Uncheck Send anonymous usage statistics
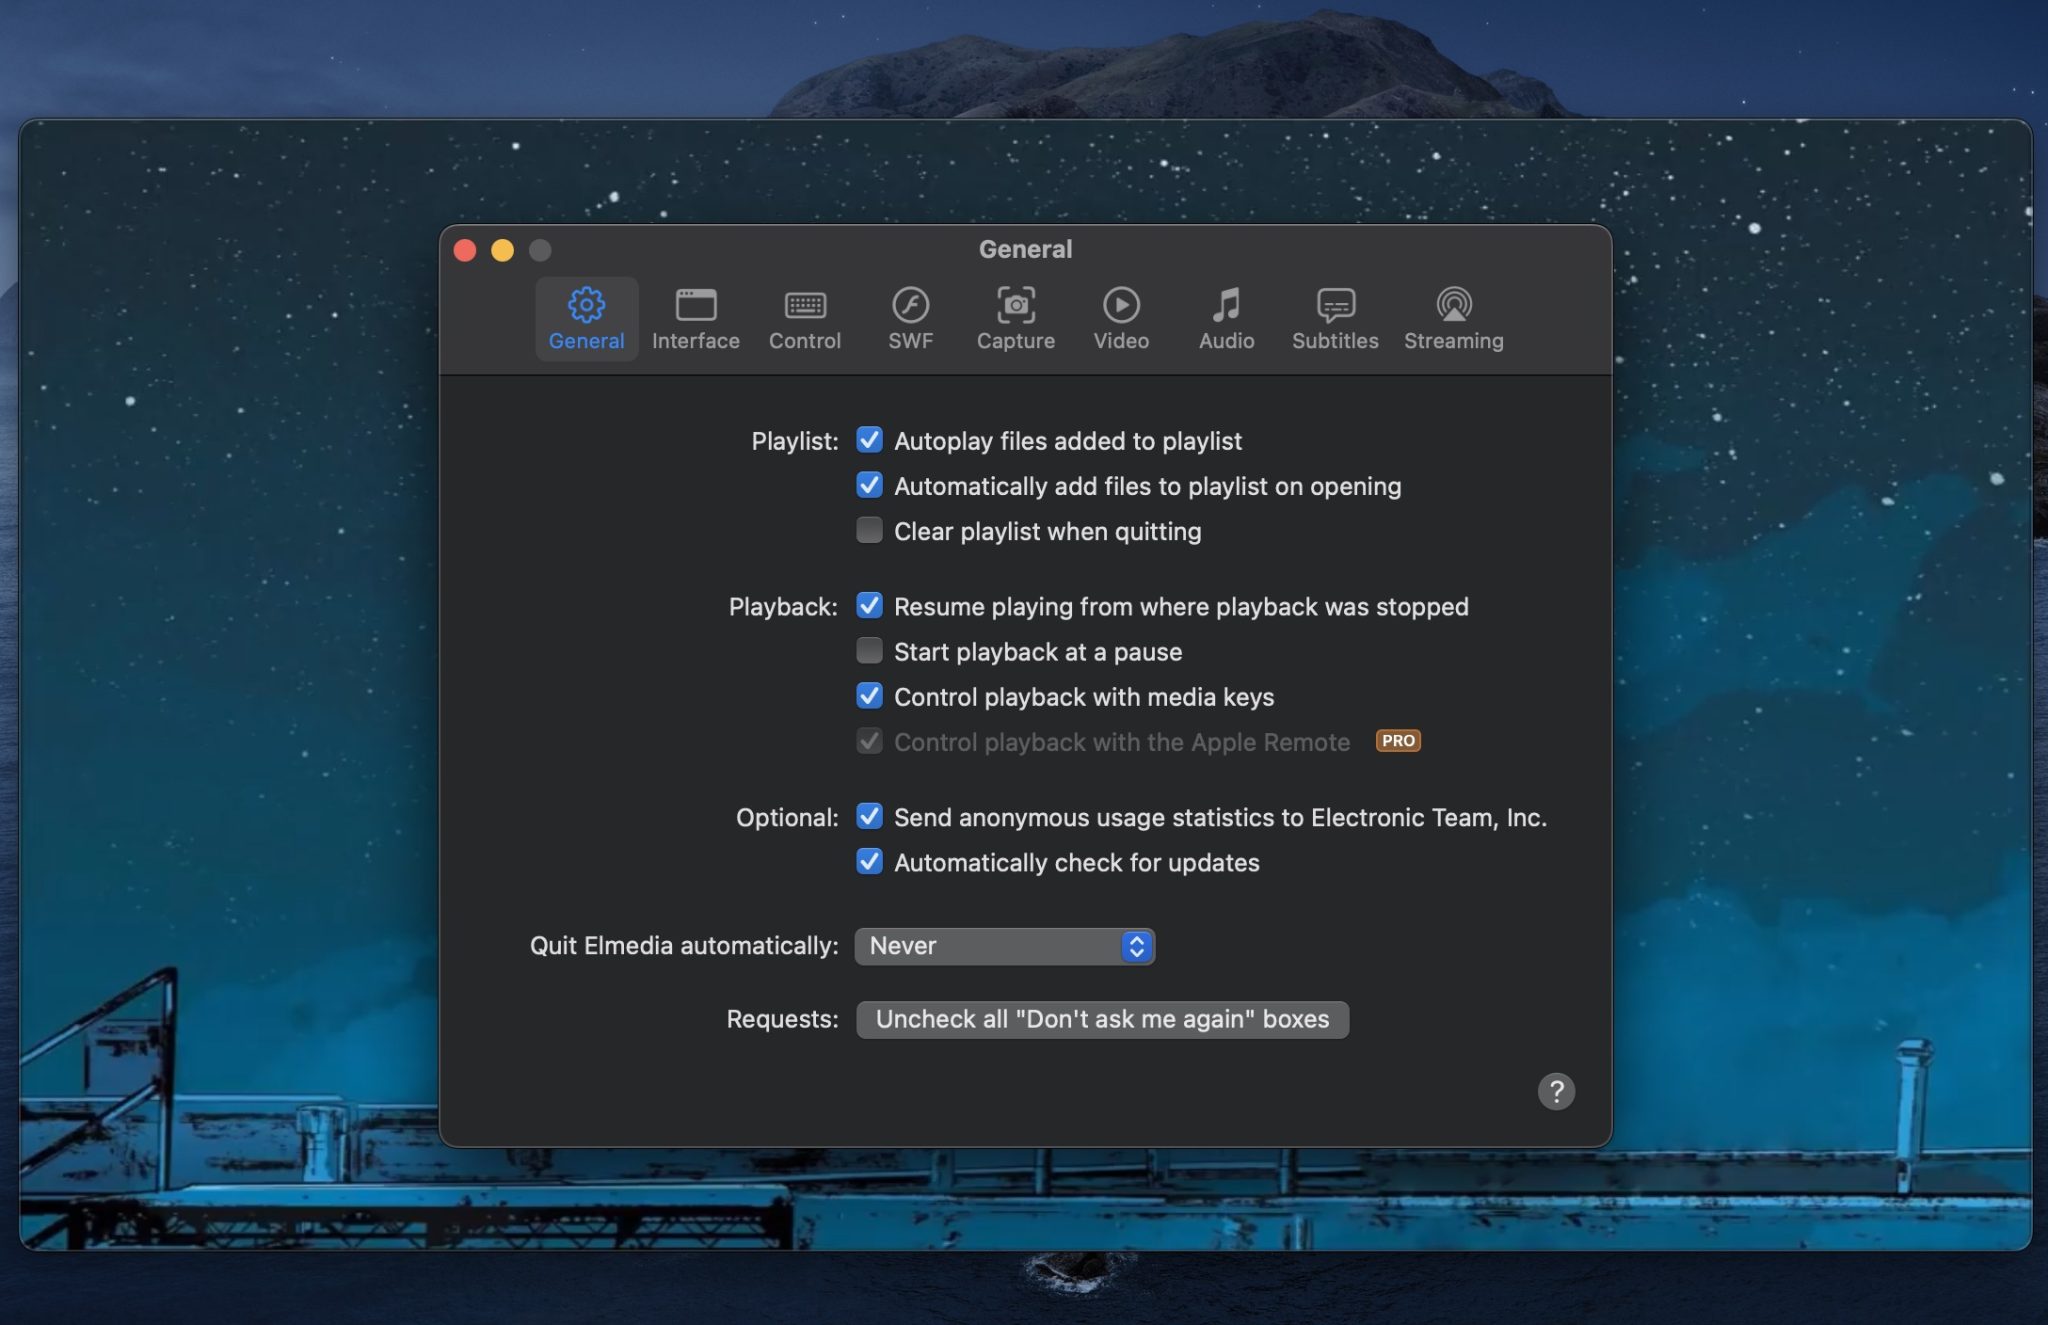The width and height of the screenshot is (2048, 1325). (x=869, y=817)
